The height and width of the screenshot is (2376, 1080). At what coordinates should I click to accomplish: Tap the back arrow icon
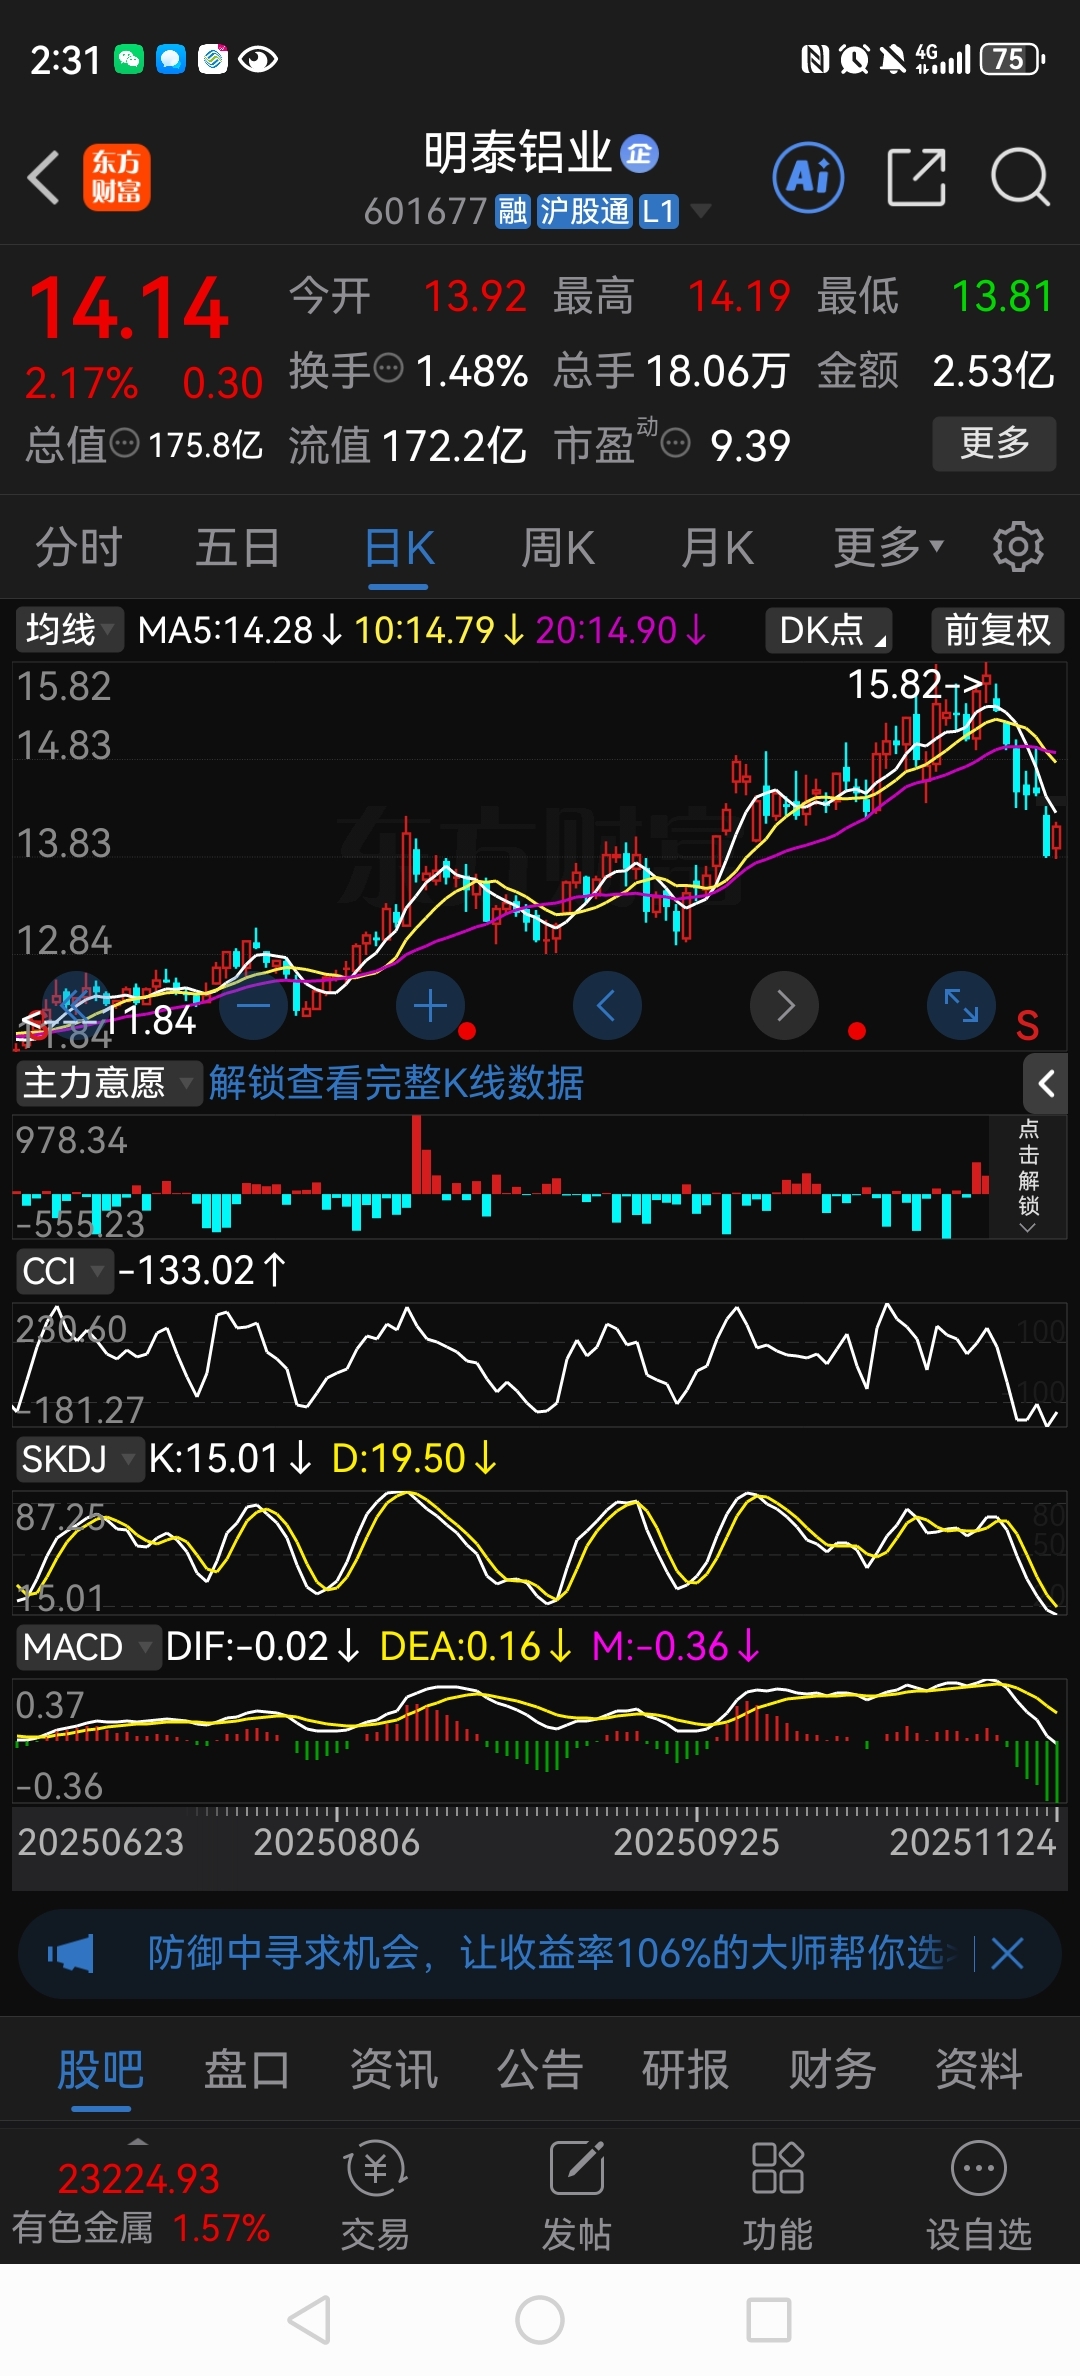44,178
